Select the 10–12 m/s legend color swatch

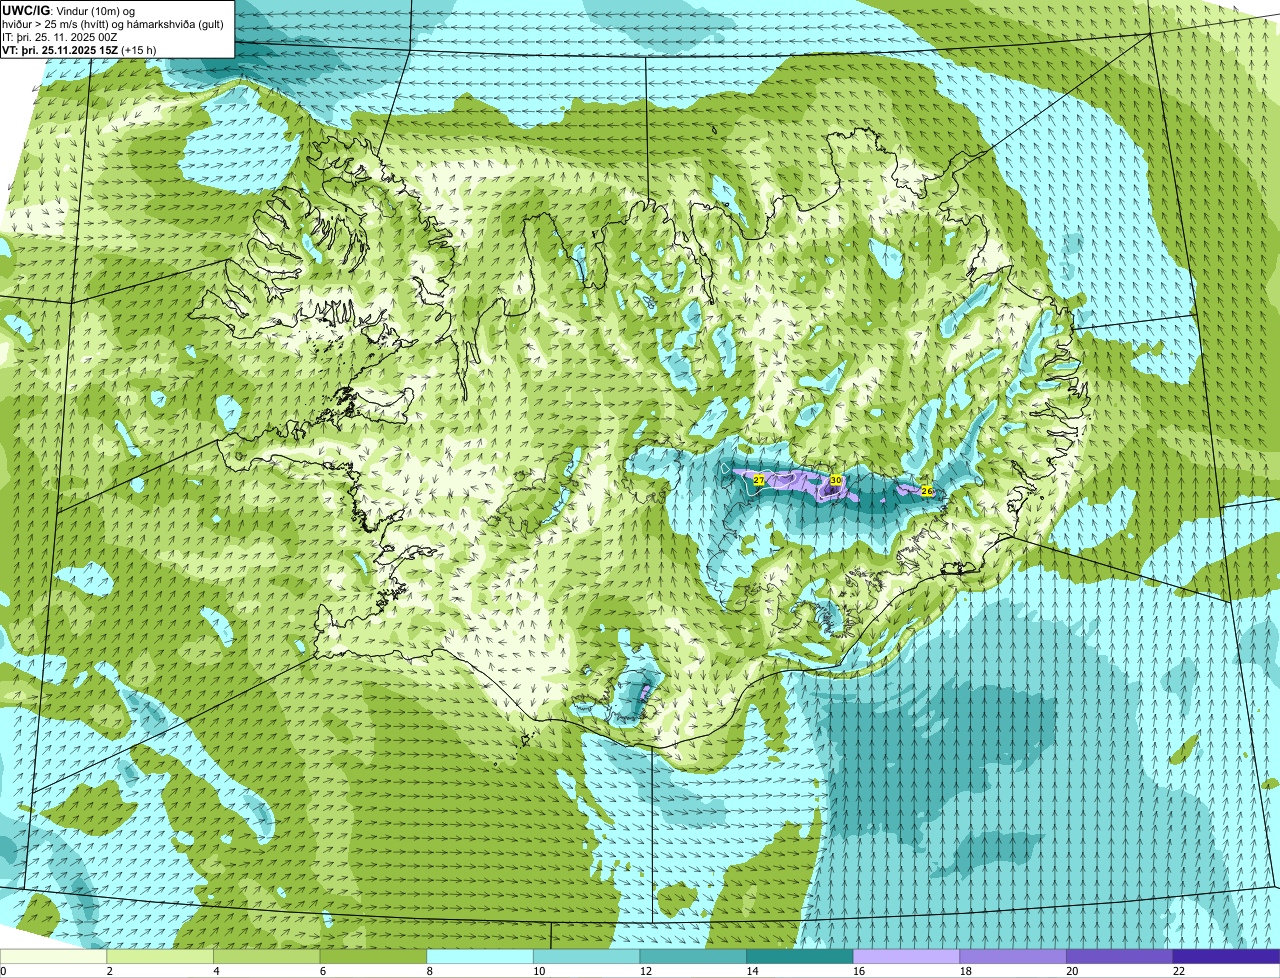587,956
